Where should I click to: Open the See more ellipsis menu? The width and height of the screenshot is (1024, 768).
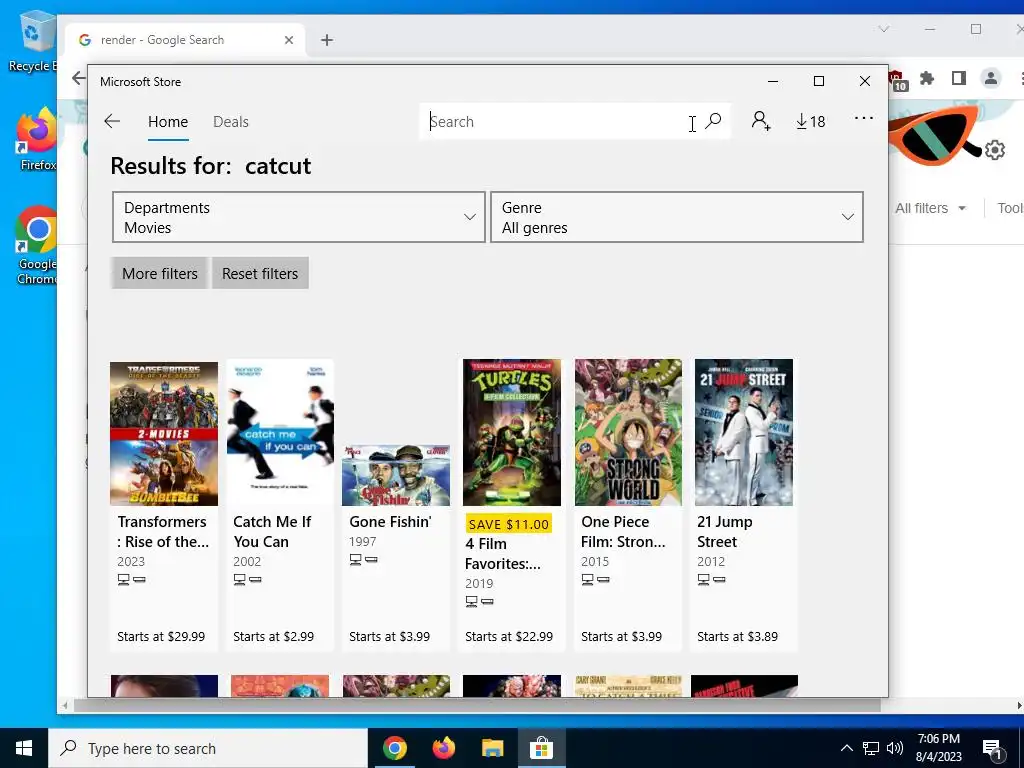point(863,118)
